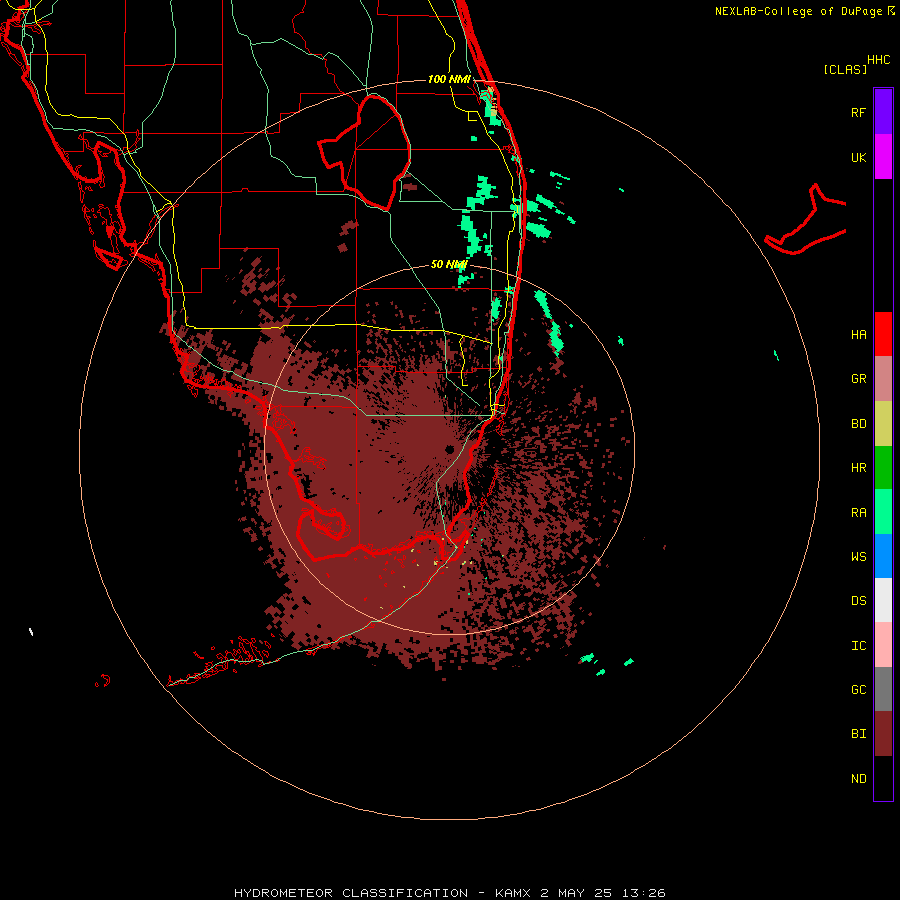
Task: Click the RA legend label
Action: 858,513
